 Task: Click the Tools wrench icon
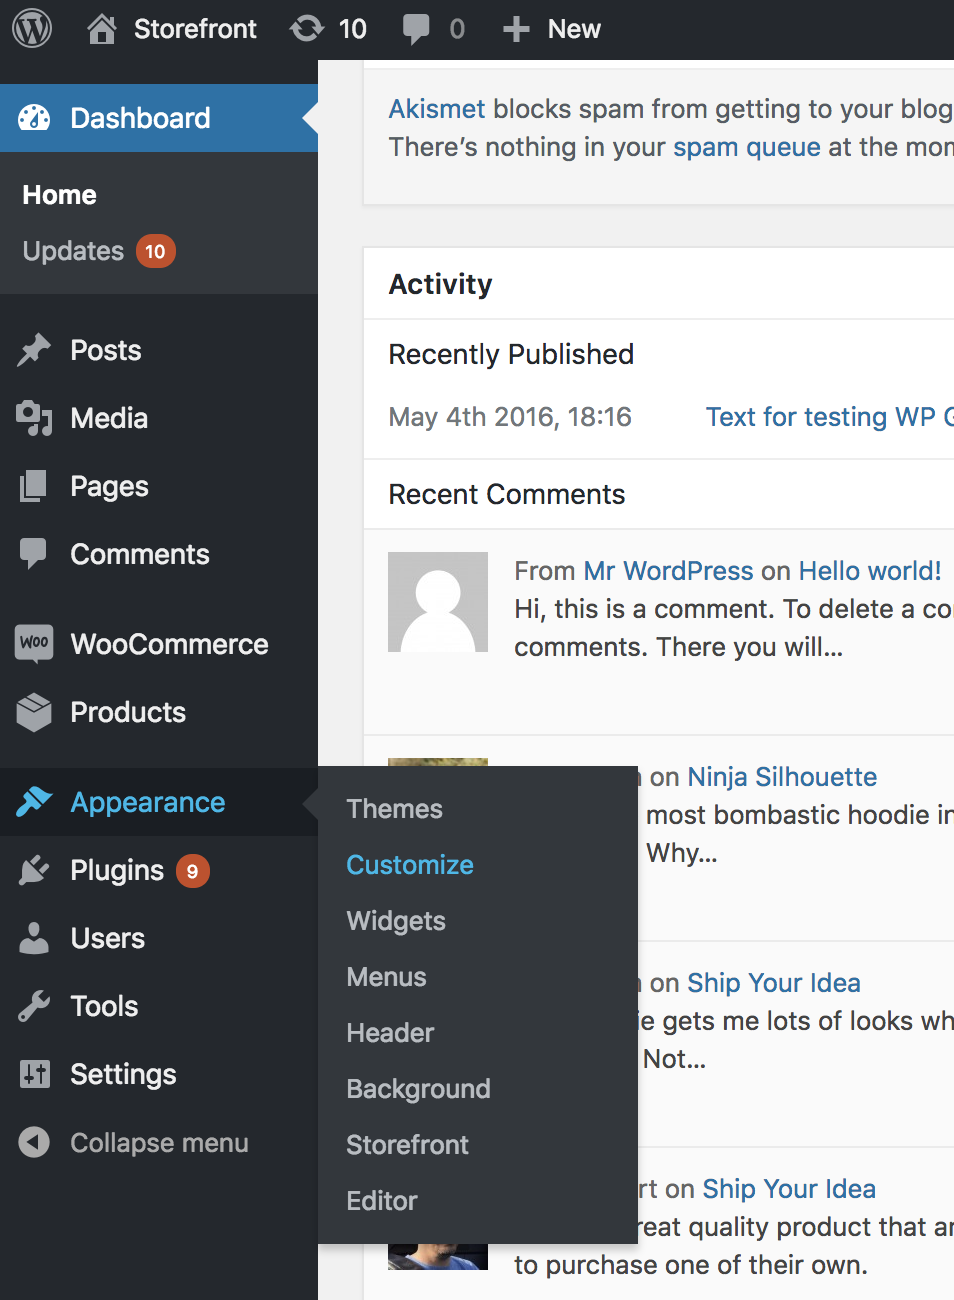[34, 1006]
